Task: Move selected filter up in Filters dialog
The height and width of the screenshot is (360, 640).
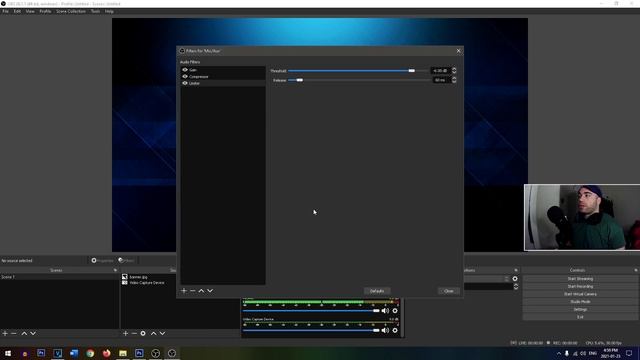Action: (x=201, y=291)
